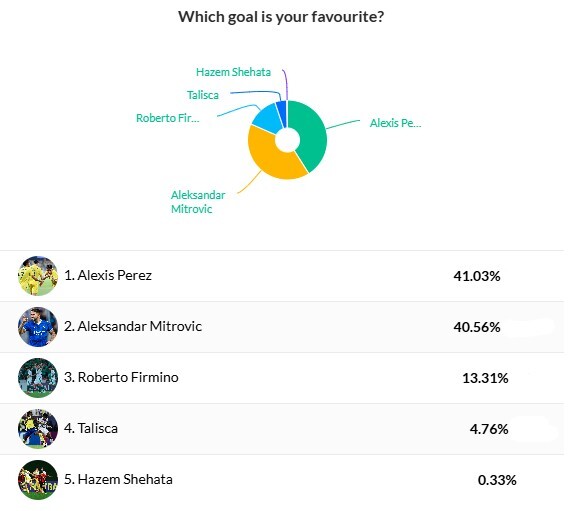Click the 'Alexis Pe...' chart label
The width and height of the screenshot is (572, 511).
(x=395, y=123)
